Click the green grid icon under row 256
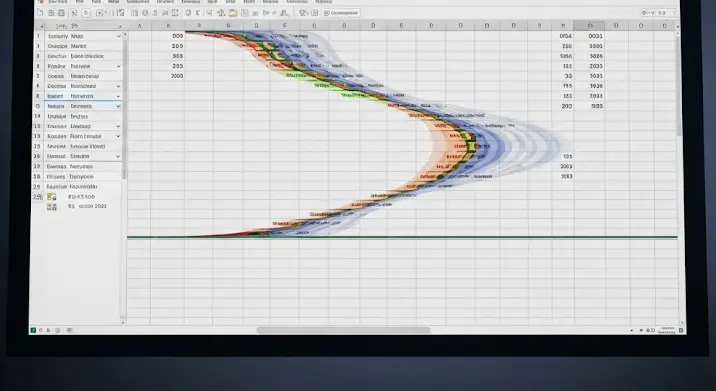The width and height of the screenshot is (716, 391). pos(52,207)
